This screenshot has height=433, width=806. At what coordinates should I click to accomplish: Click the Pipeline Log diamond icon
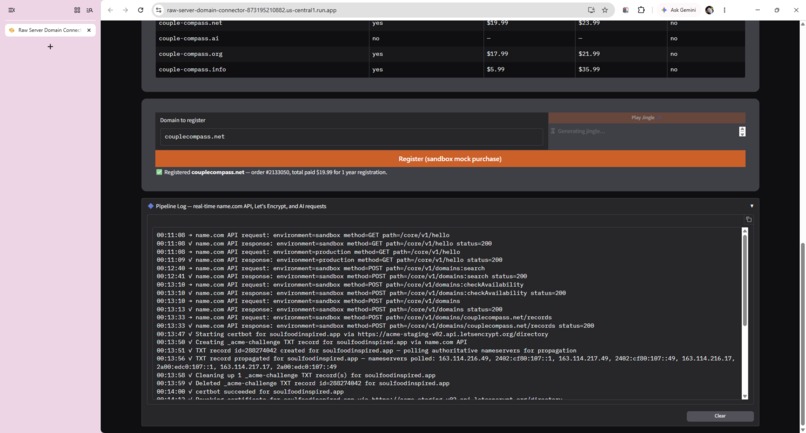(x=151, y=206)
